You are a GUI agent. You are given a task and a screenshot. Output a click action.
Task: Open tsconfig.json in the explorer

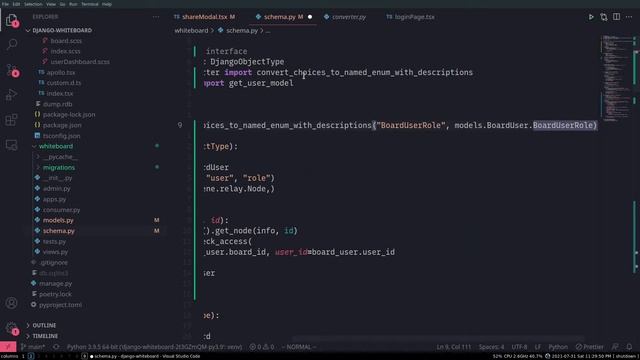(x=61, y=136)
